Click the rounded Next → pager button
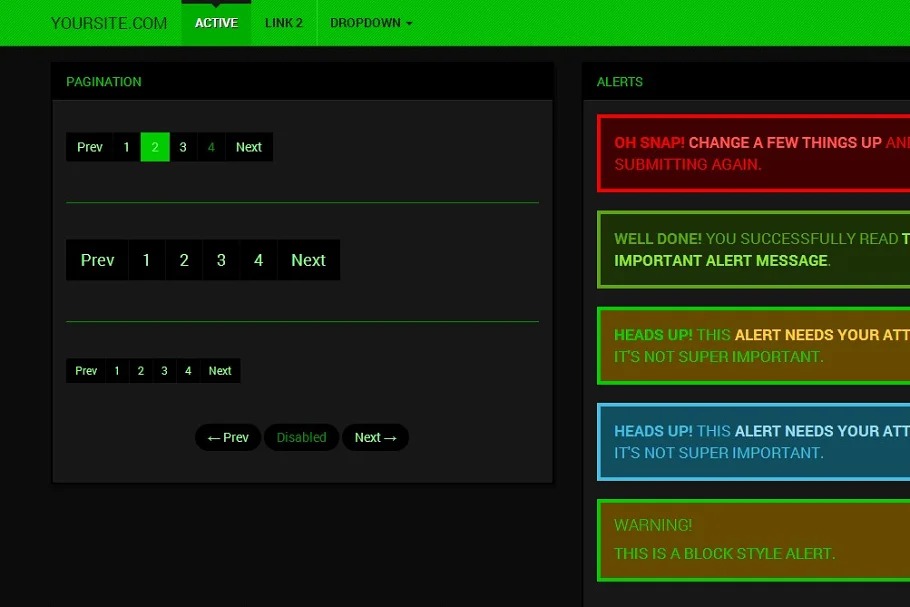Image resolution: width=910 pixels, height=607 pixels. [x=375, y=438]
